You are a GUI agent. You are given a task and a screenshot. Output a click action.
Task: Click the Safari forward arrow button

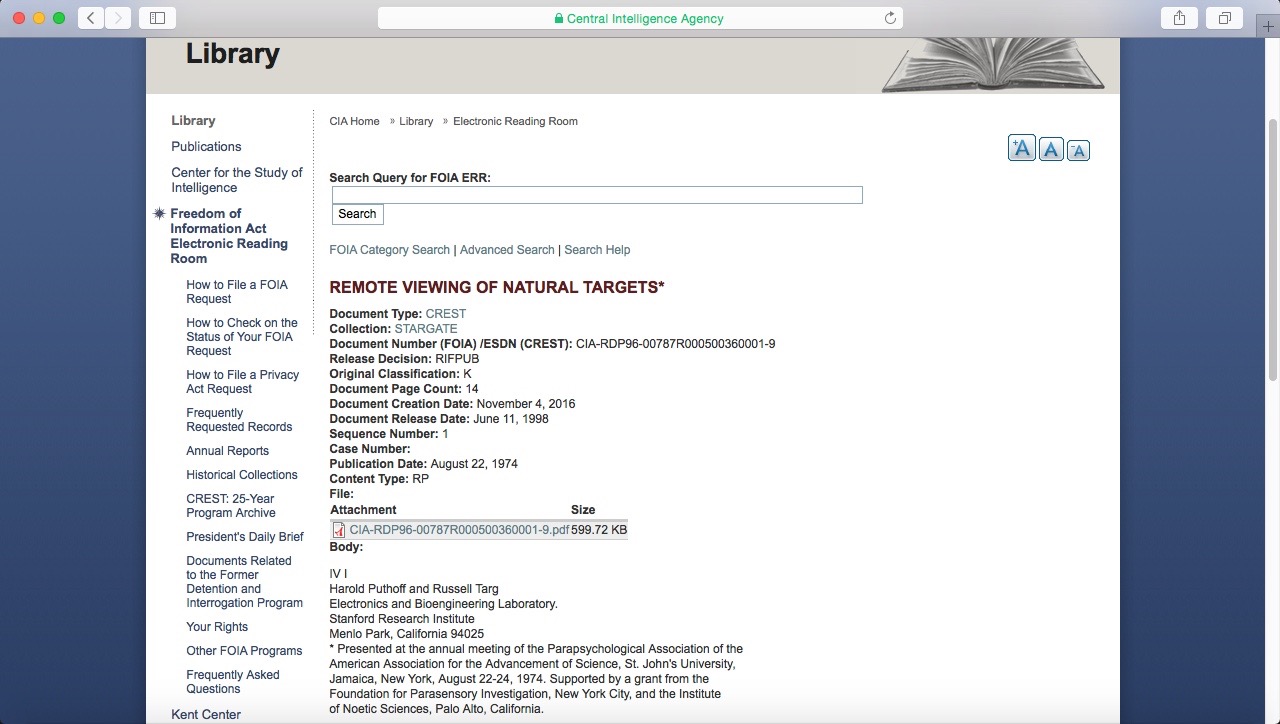[x=118, y=18]
